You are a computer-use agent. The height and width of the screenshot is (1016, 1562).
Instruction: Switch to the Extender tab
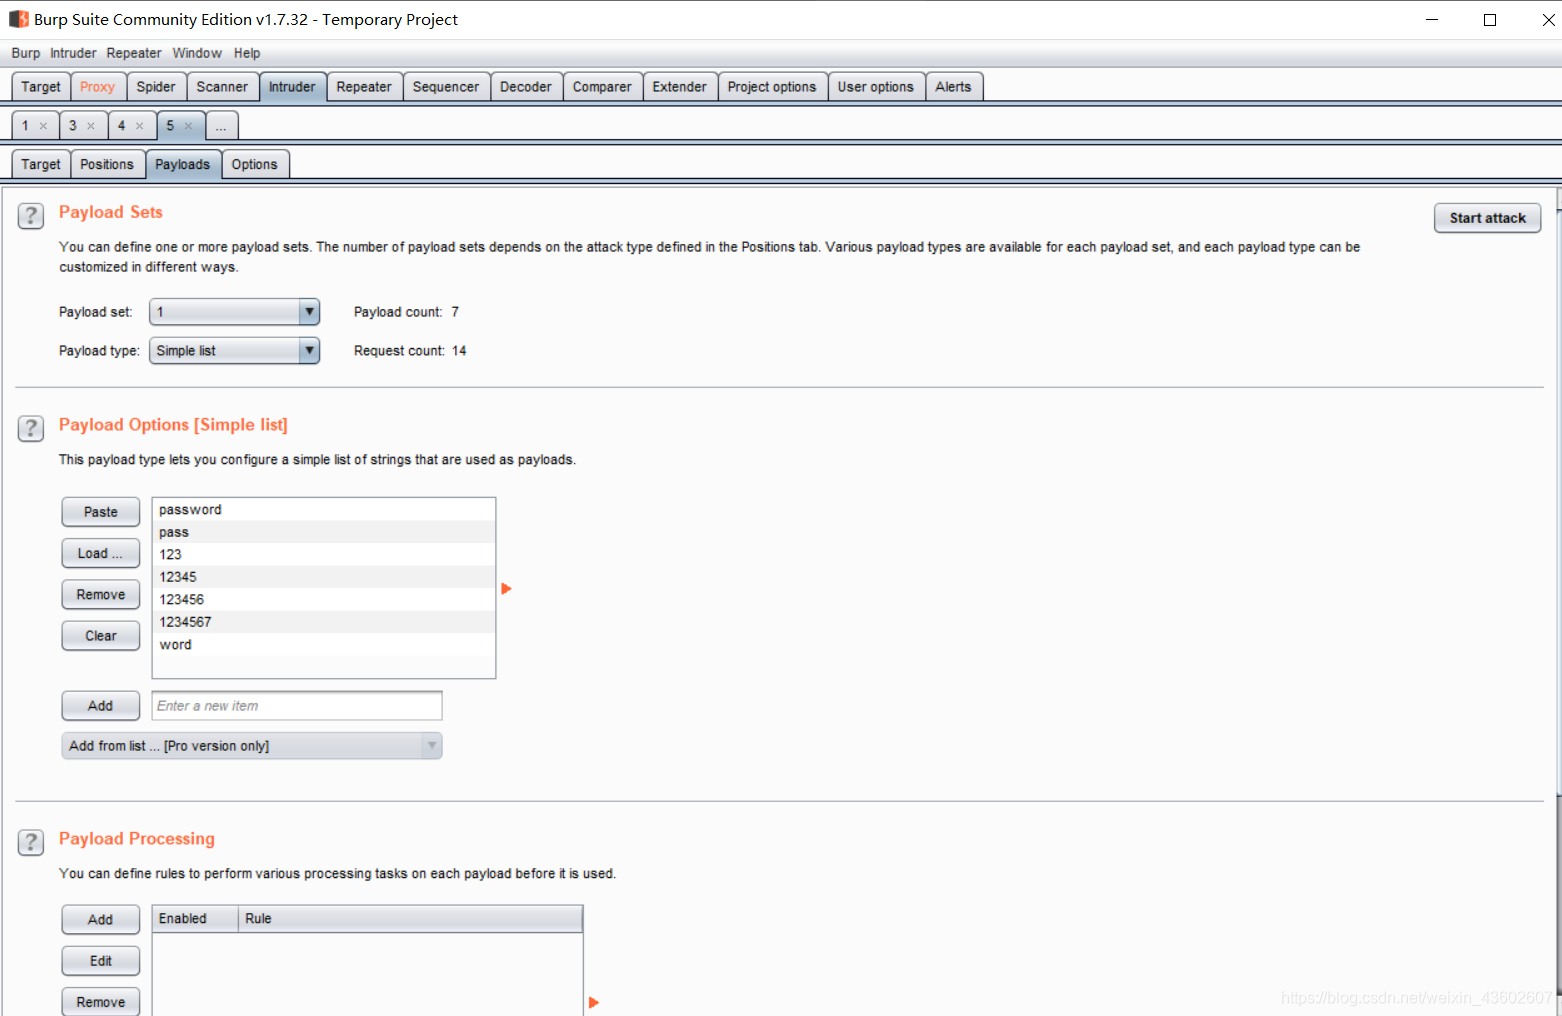coord(680,87)
